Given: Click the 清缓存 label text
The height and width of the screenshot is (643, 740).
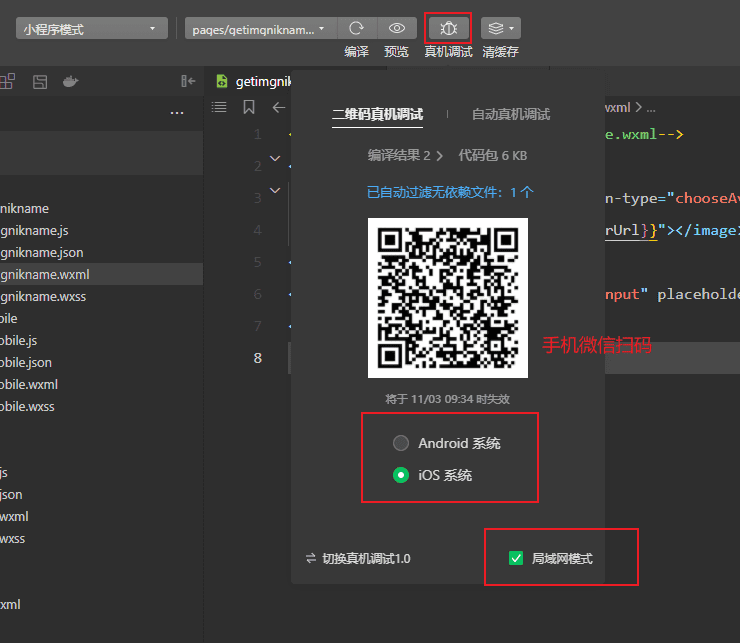Looking at the screenshot, I should click(500, 51).
